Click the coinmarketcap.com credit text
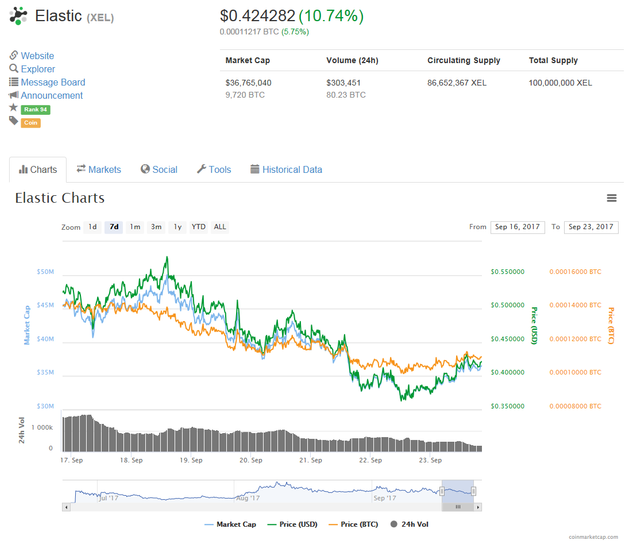 click(x=593, y=537)
